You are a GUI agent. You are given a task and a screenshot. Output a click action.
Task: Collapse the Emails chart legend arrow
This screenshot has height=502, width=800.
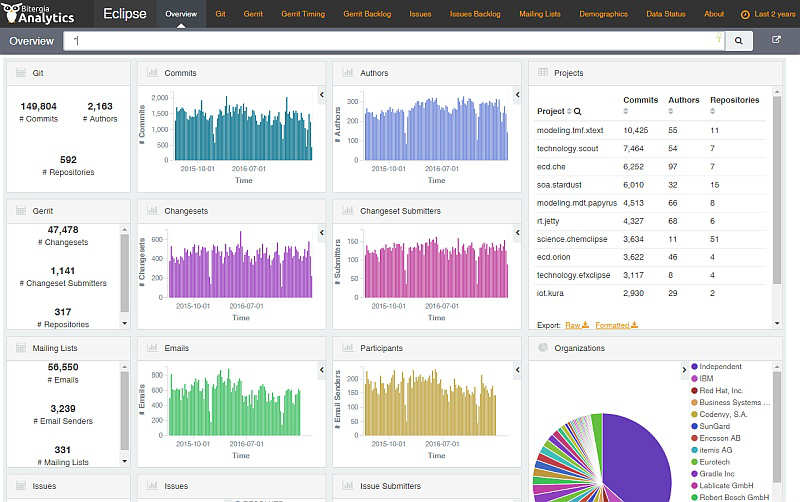click(x=321, y=370)
